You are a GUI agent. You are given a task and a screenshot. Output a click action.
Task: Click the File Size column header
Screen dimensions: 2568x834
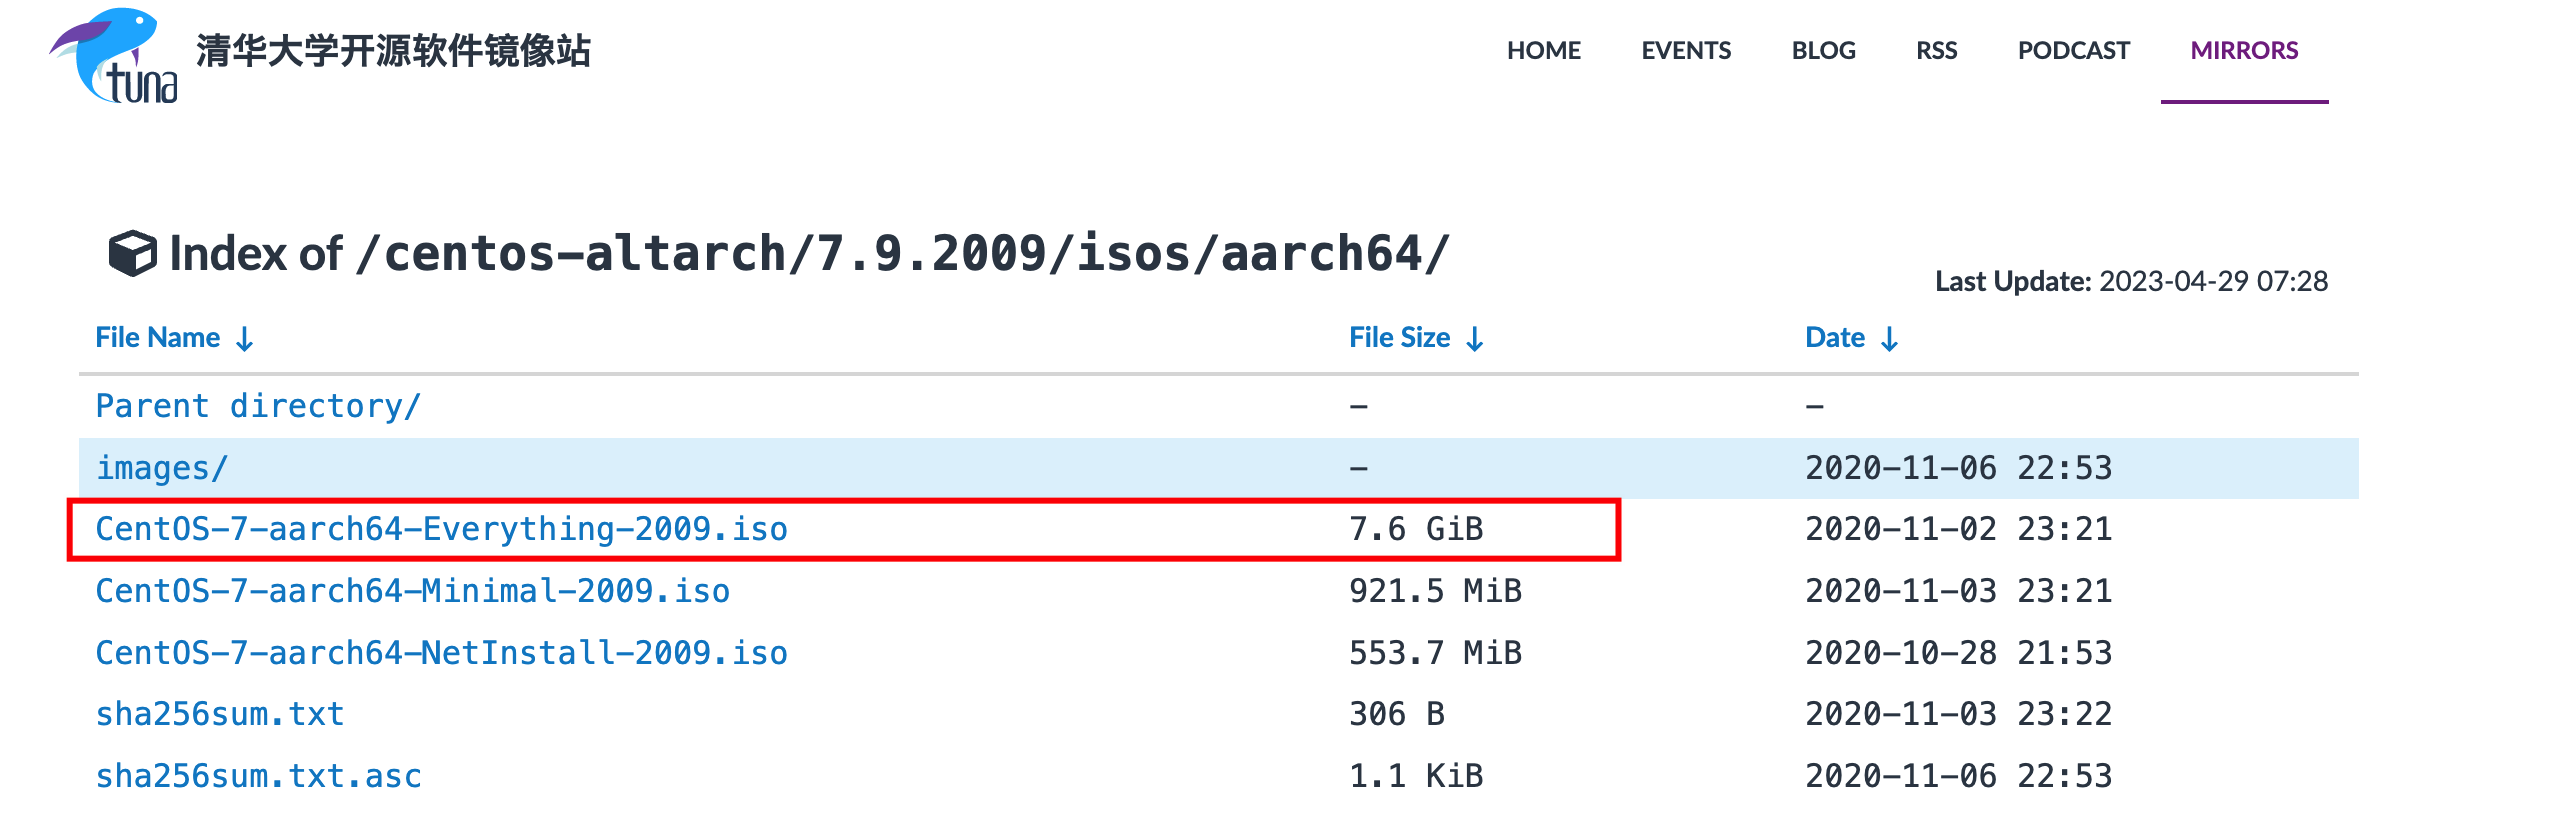pos(1399,338)
